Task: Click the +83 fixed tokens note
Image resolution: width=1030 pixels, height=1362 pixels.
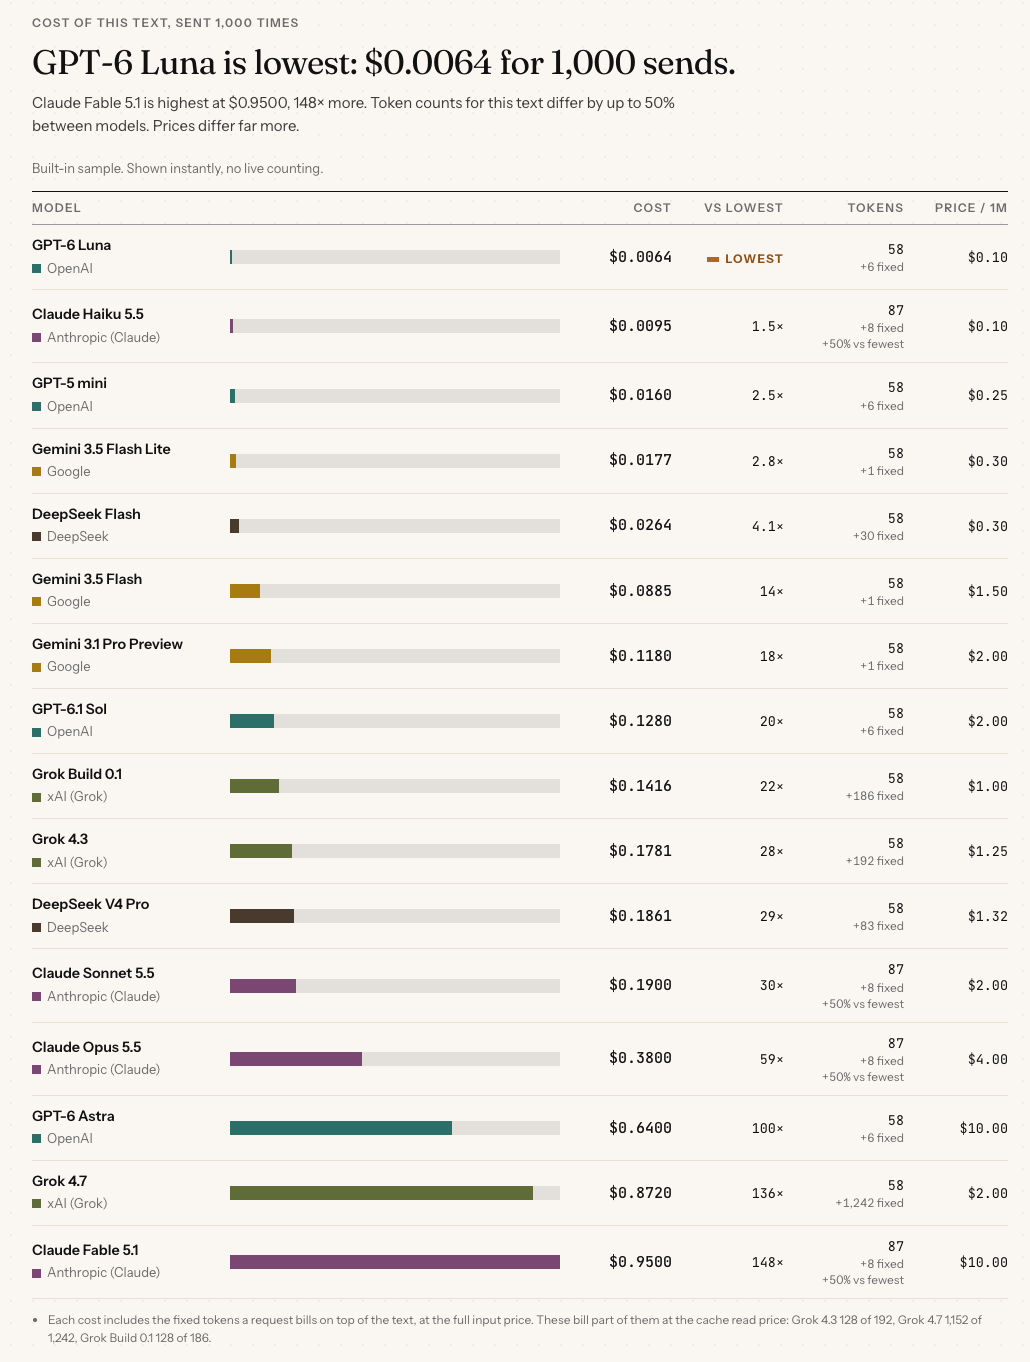Action: tap(878, 926)
